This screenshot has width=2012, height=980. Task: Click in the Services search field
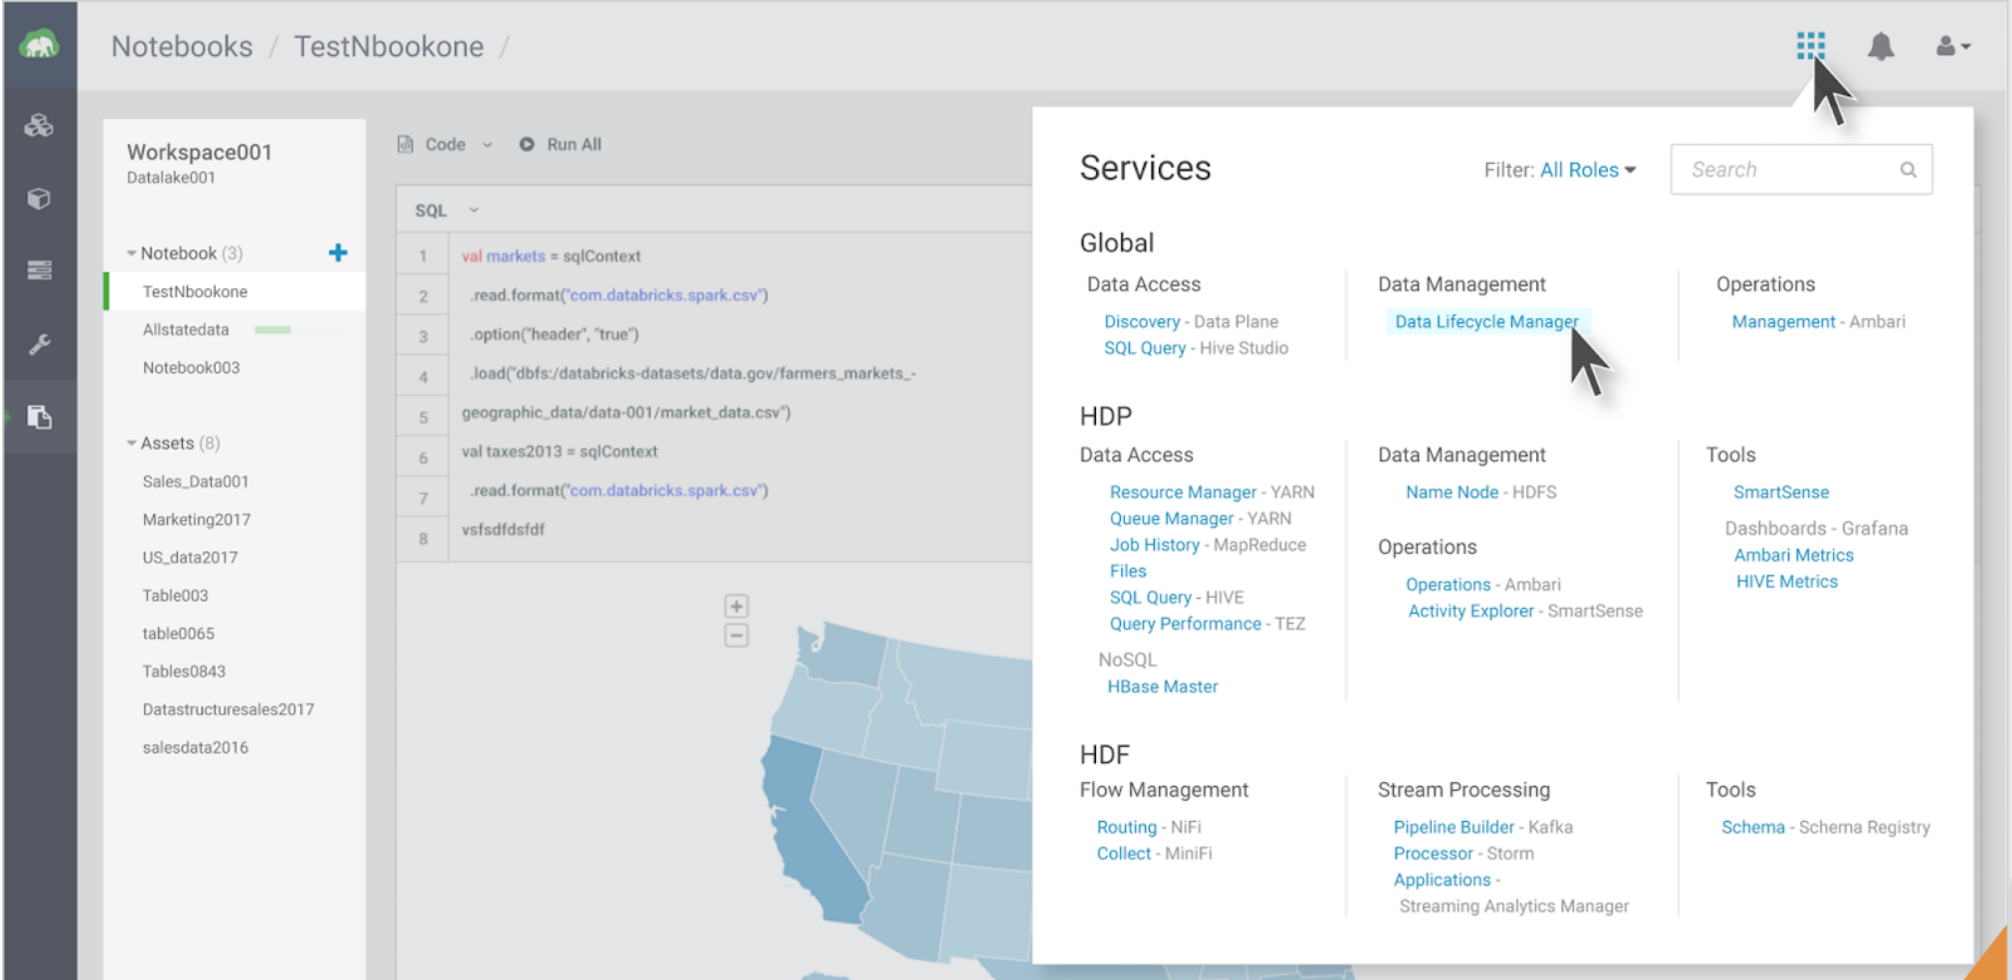(1801, 170)
